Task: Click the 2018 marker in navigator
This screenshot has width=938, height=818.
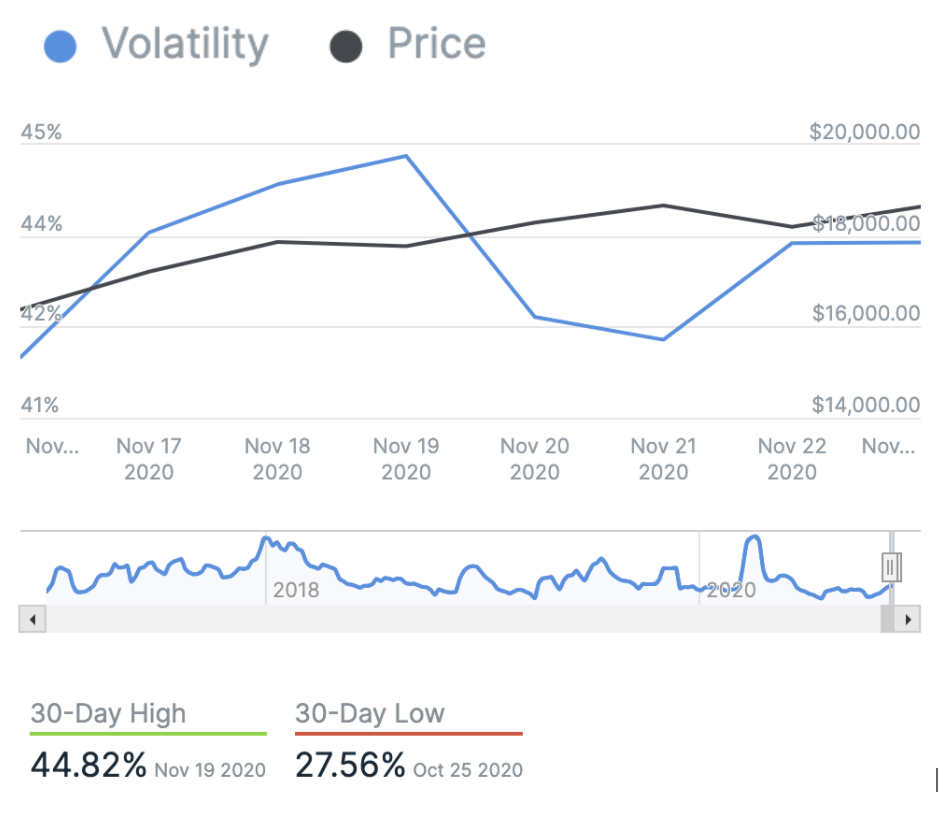Action: [x=296, y=590]
